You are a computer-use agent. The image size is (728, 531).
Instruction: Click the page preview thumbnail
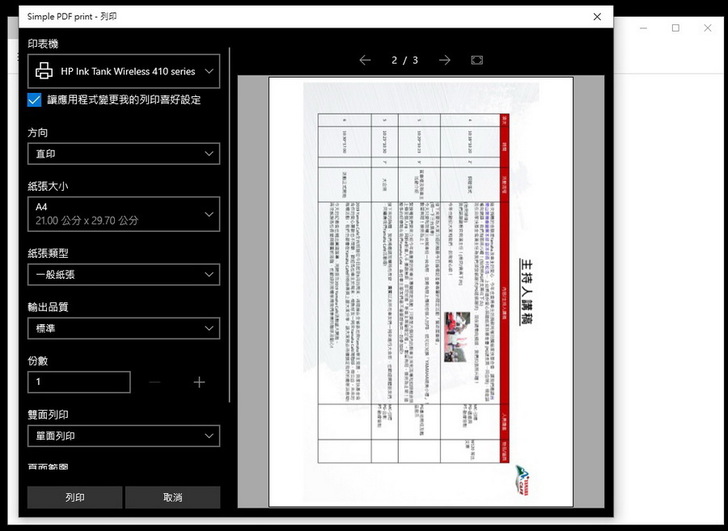421,292
